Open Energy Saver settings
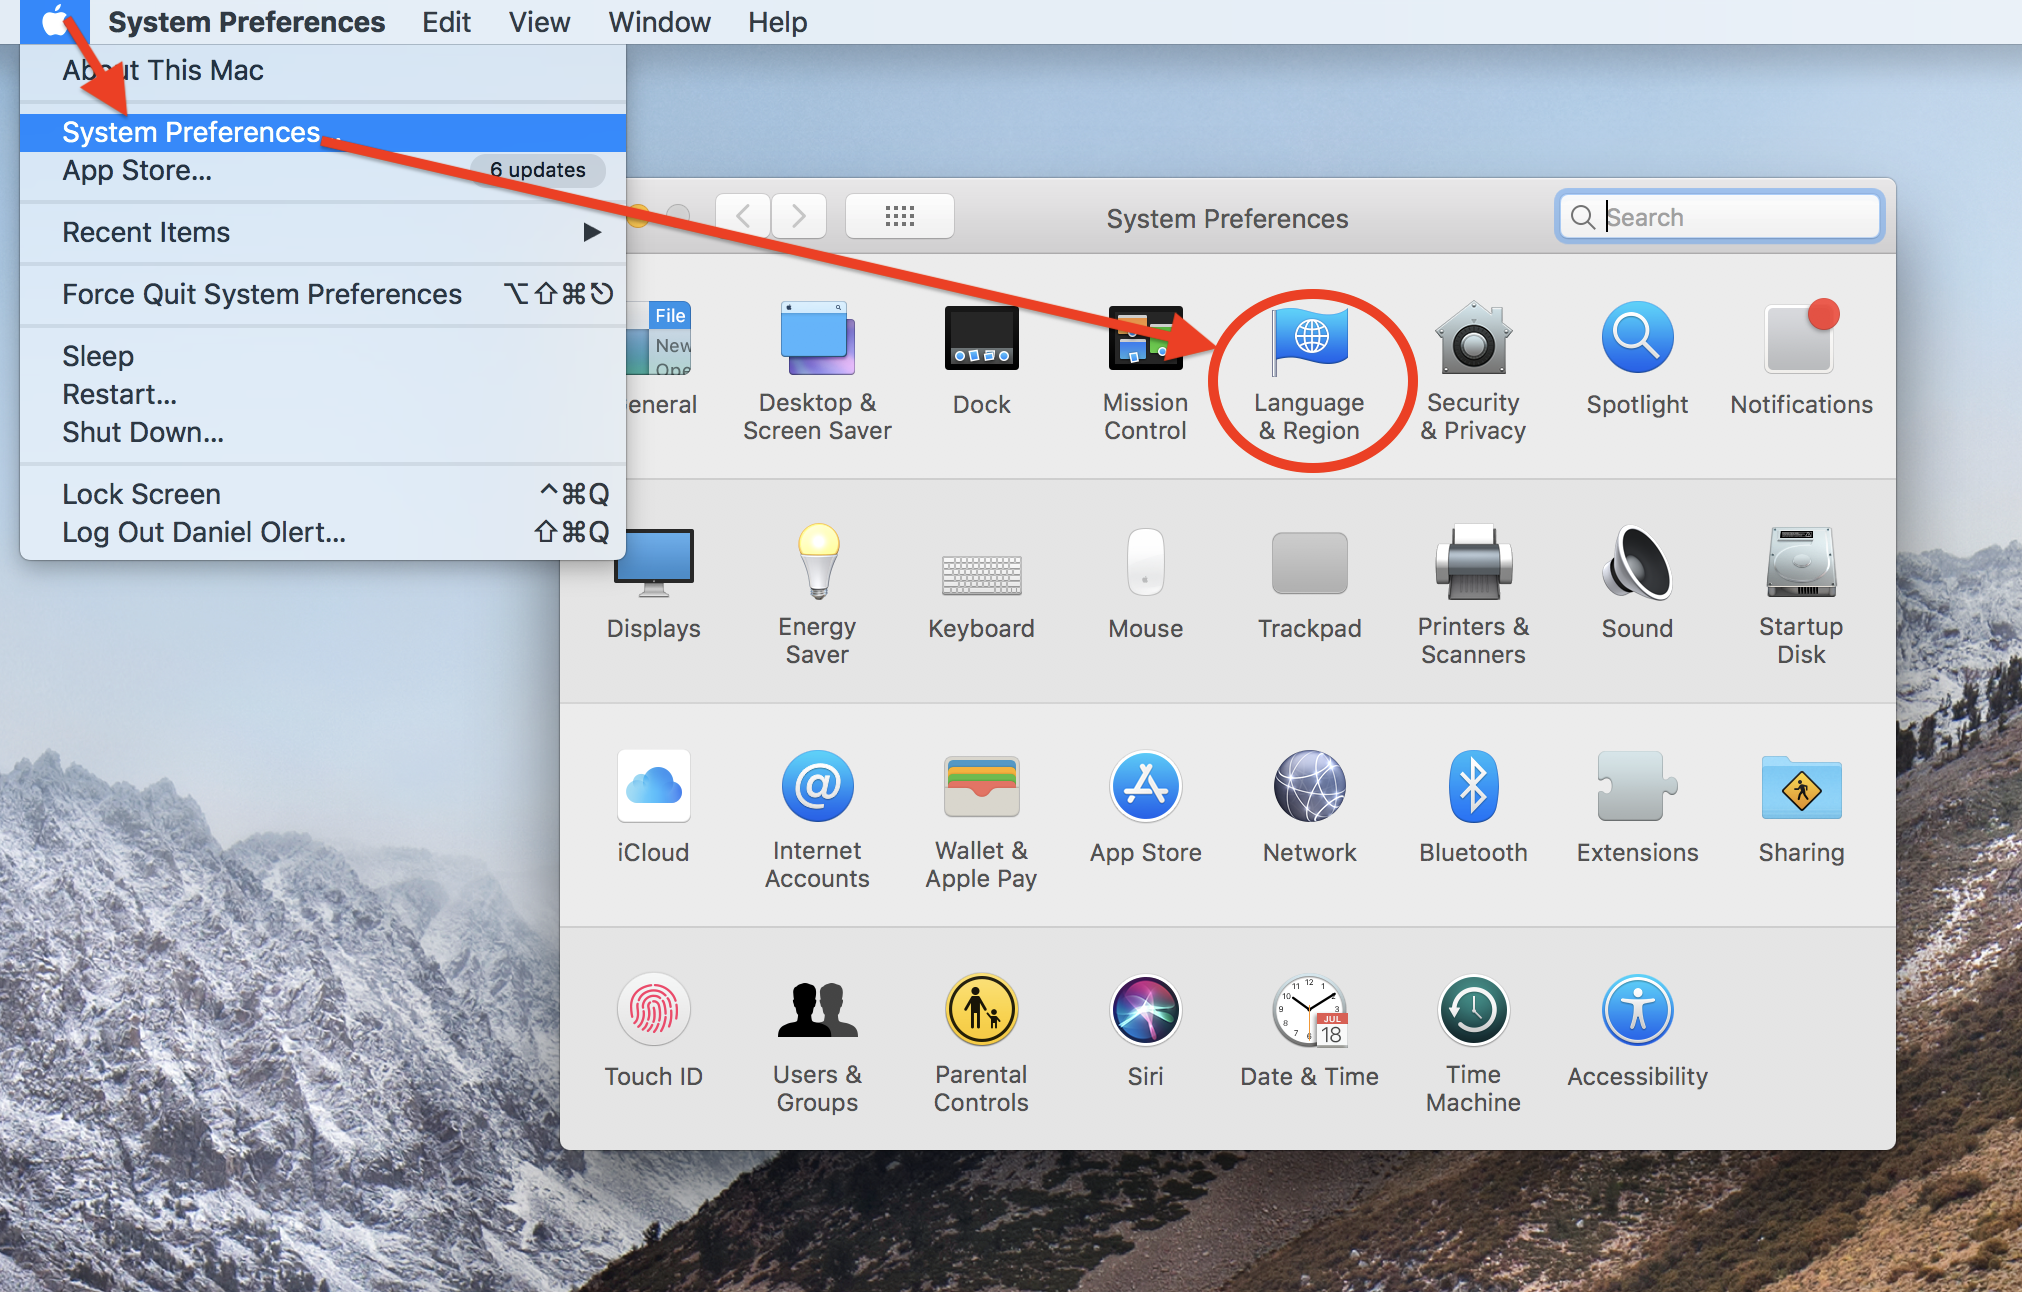This screenshot has height=1292, width=2022. [x=817, y=564]
